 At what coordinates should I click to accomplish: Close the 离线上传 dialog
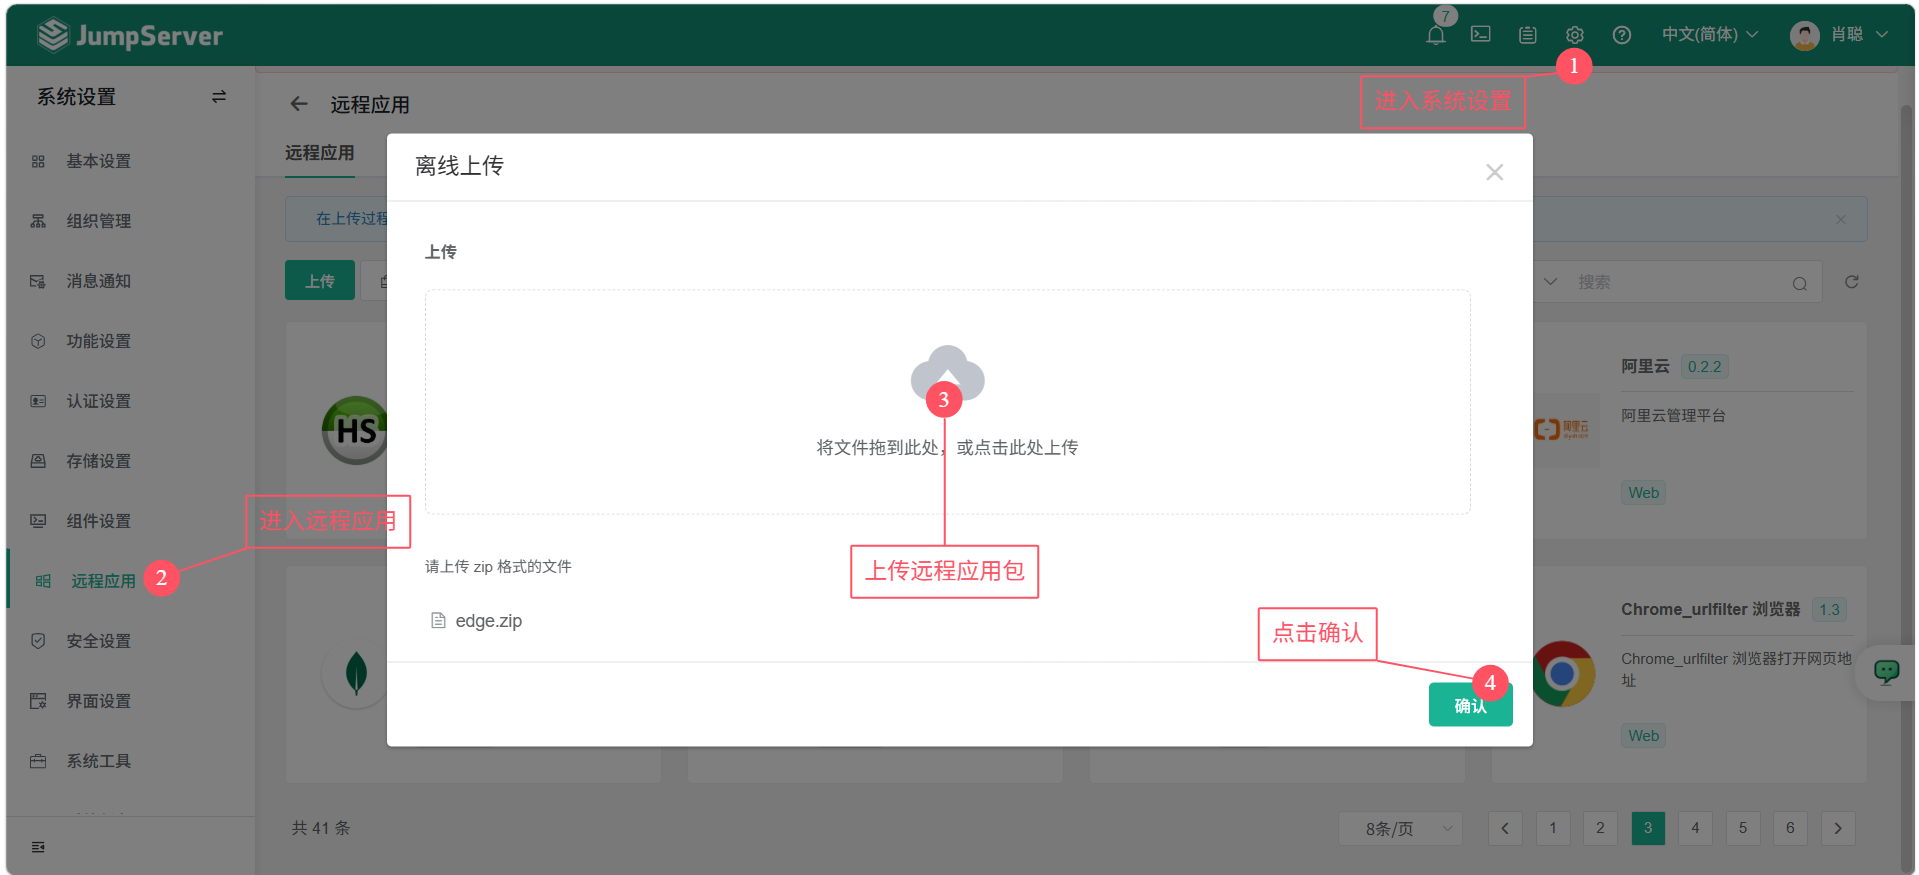tap(1494, 172)
